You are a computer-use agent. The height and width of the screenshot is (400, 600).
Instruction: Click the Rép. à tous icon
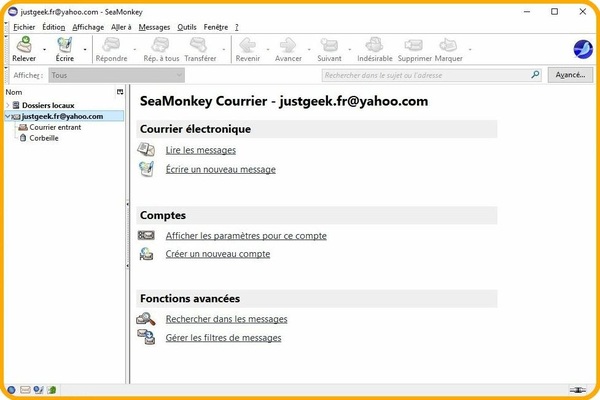point(161,45)
